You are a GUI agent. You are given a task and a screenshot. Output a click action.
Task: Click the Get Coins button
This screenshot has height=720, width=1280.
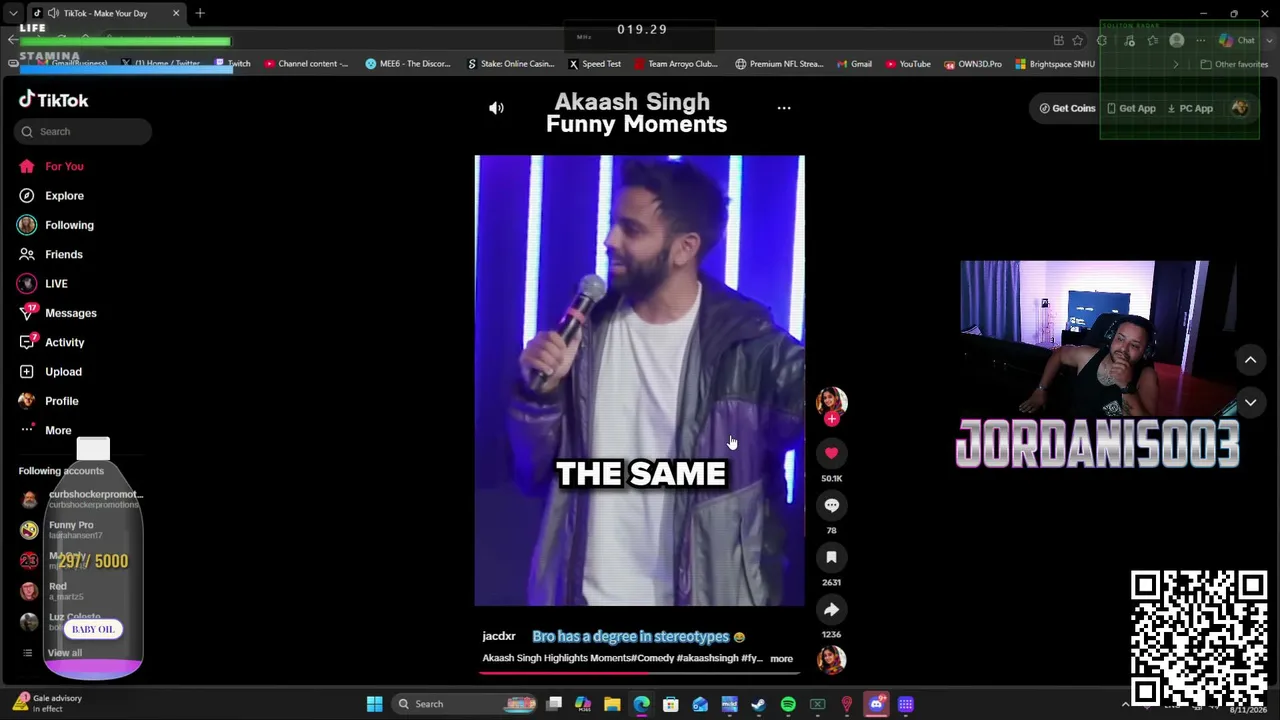pos(1067,108)
